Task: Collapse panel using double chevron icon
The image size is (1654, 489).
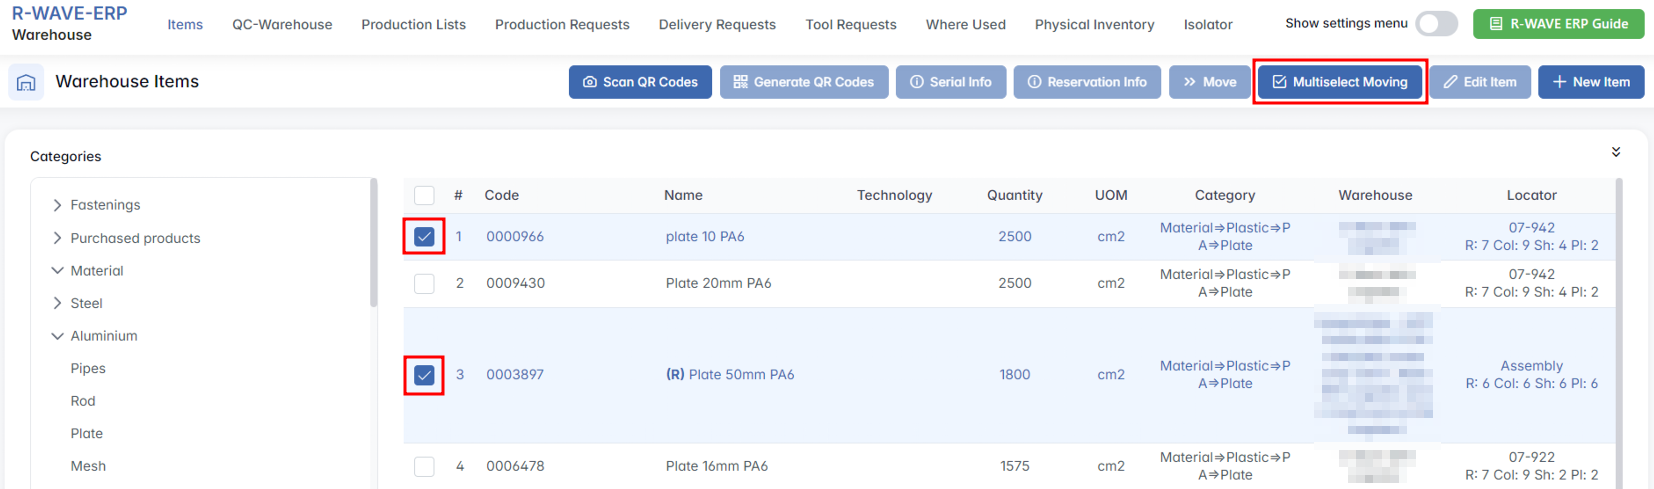Action: (1616, 152)
